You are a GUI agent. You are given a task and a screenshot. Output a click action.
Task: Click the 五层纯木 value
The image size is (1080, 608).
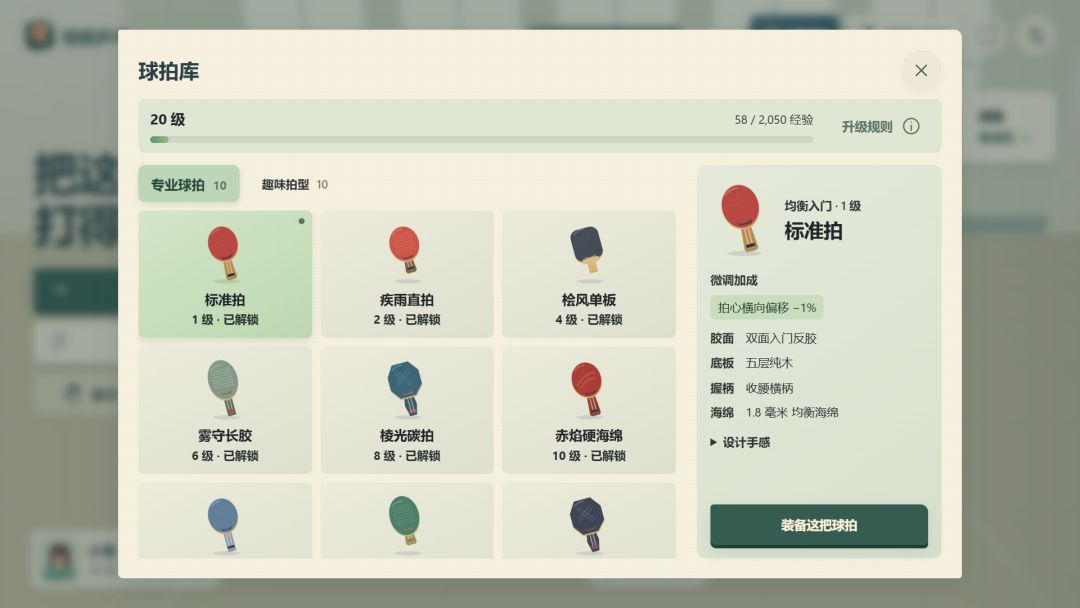[769, 363]
